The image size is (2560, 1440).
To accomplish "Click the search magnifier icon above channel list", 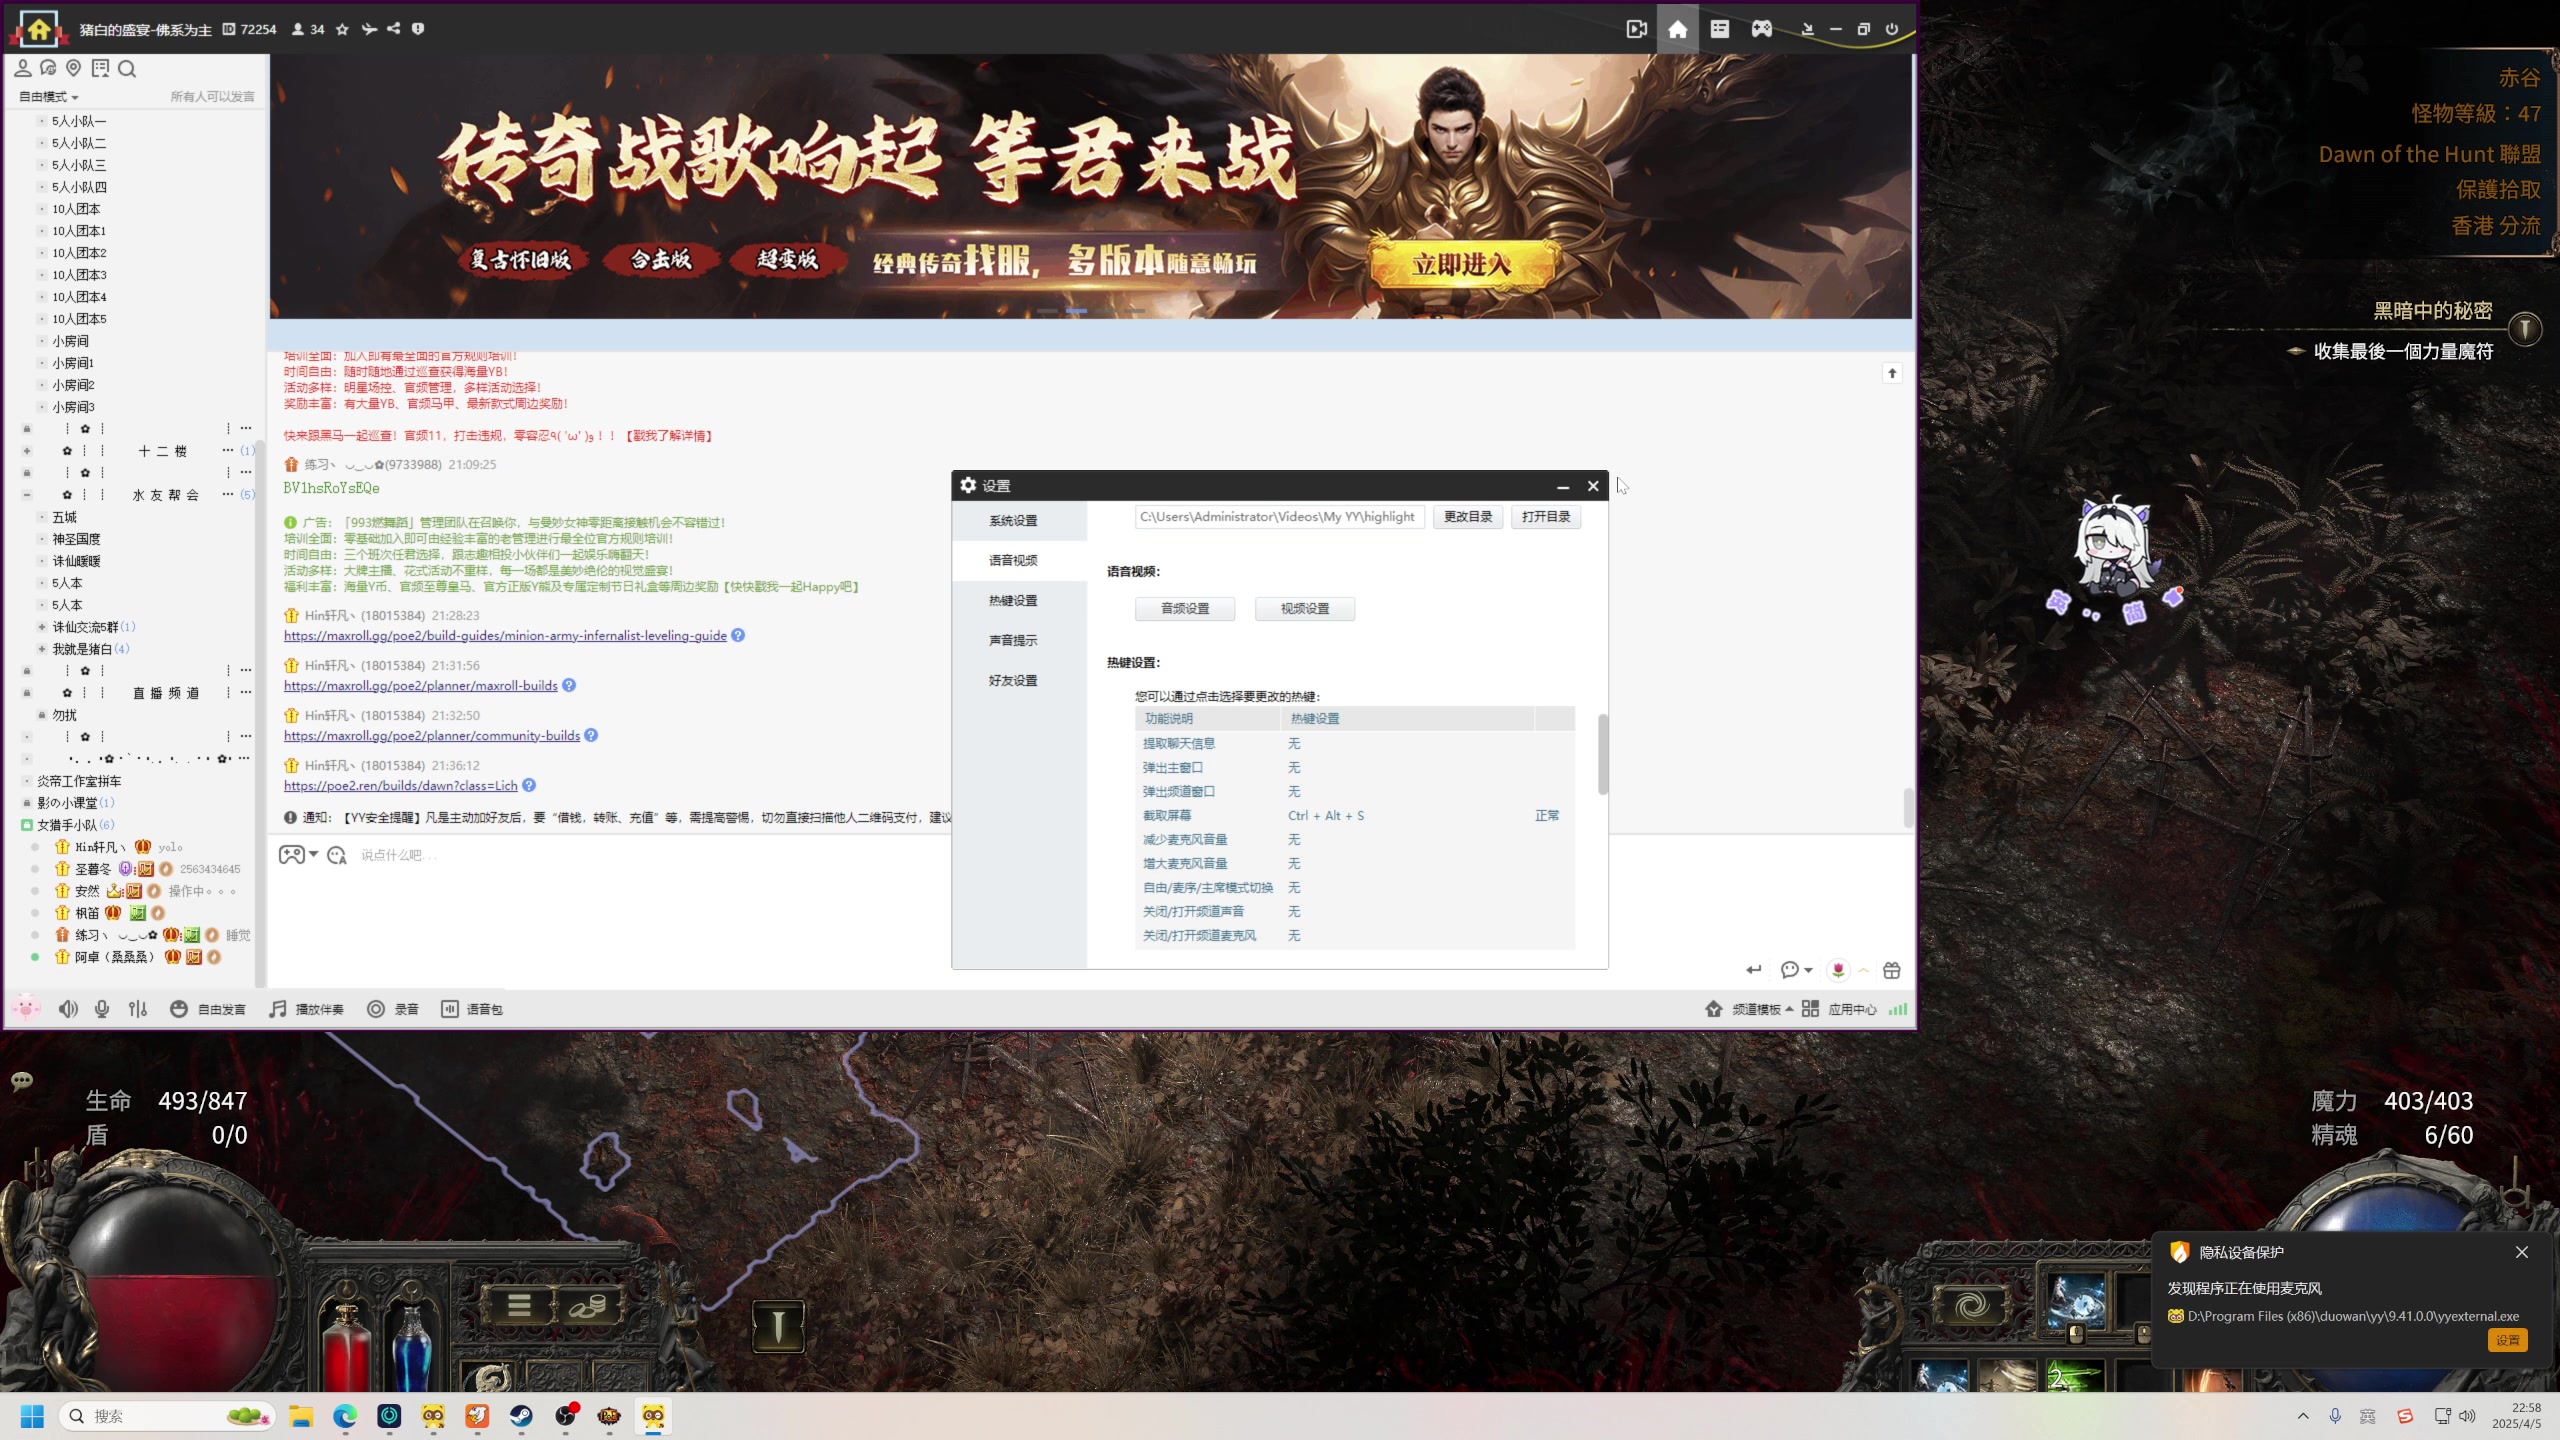I will (x=127, y=68).
